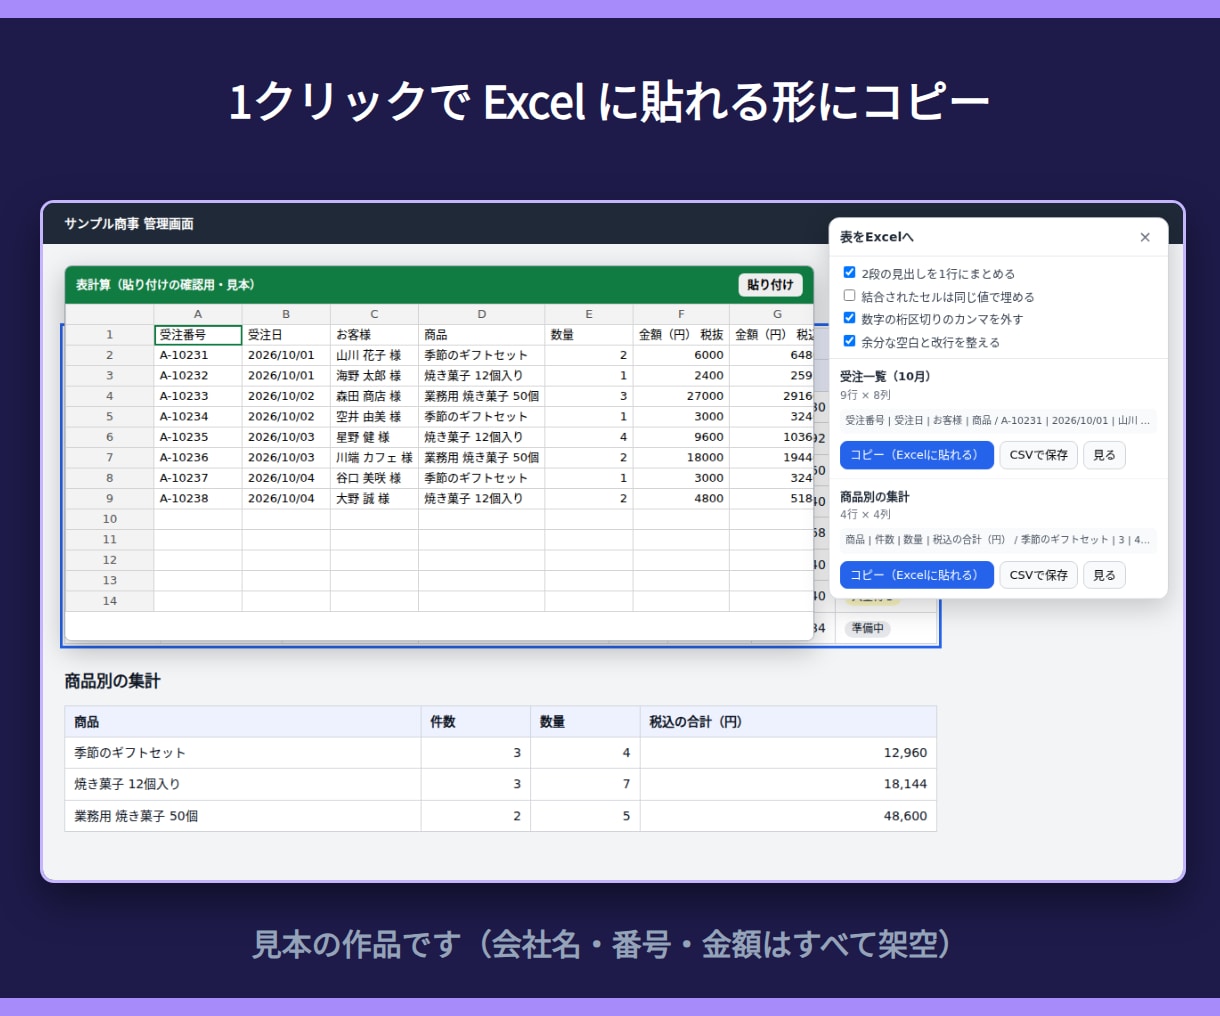Click cell 山川 花子 様
The height and width of the screenshot is (1016, 1220).
tap(374, 355)
